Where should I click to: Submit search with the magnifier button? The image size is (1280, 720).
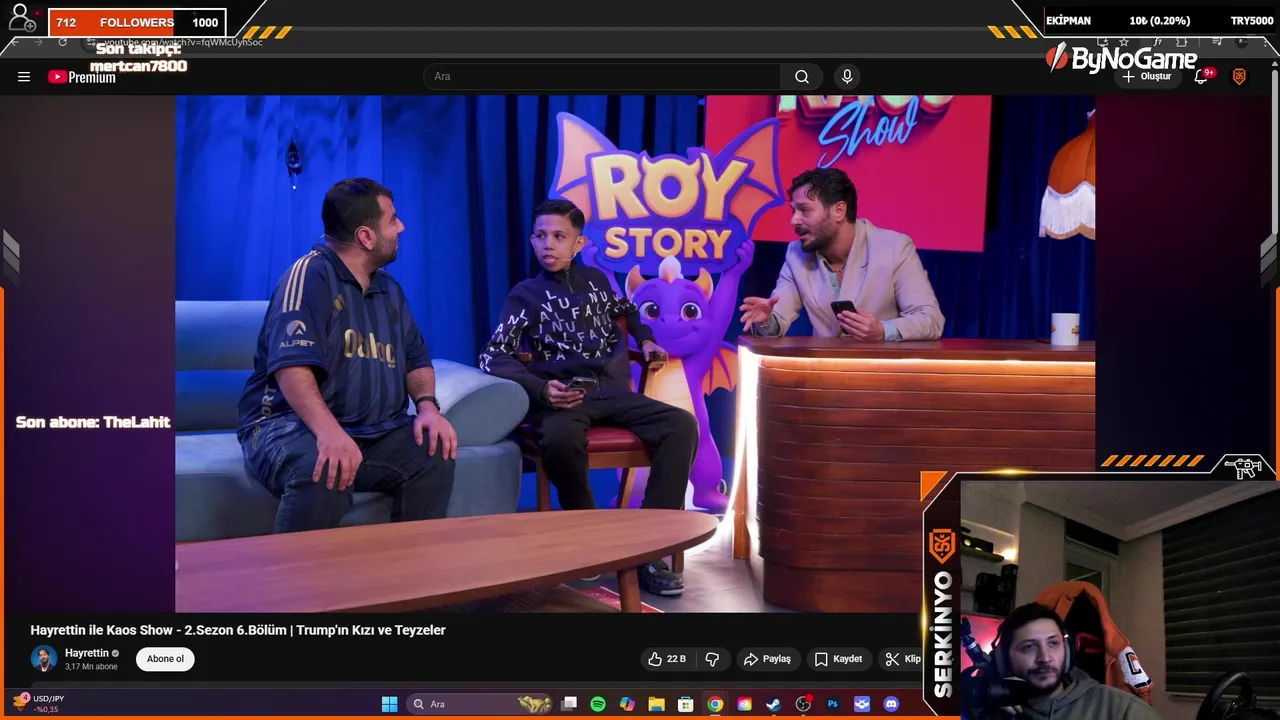pos(802,77)
